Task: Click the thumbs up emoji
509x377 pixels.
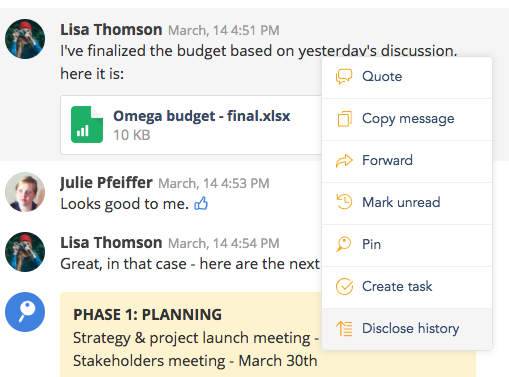Action: [x=201, y=203]
